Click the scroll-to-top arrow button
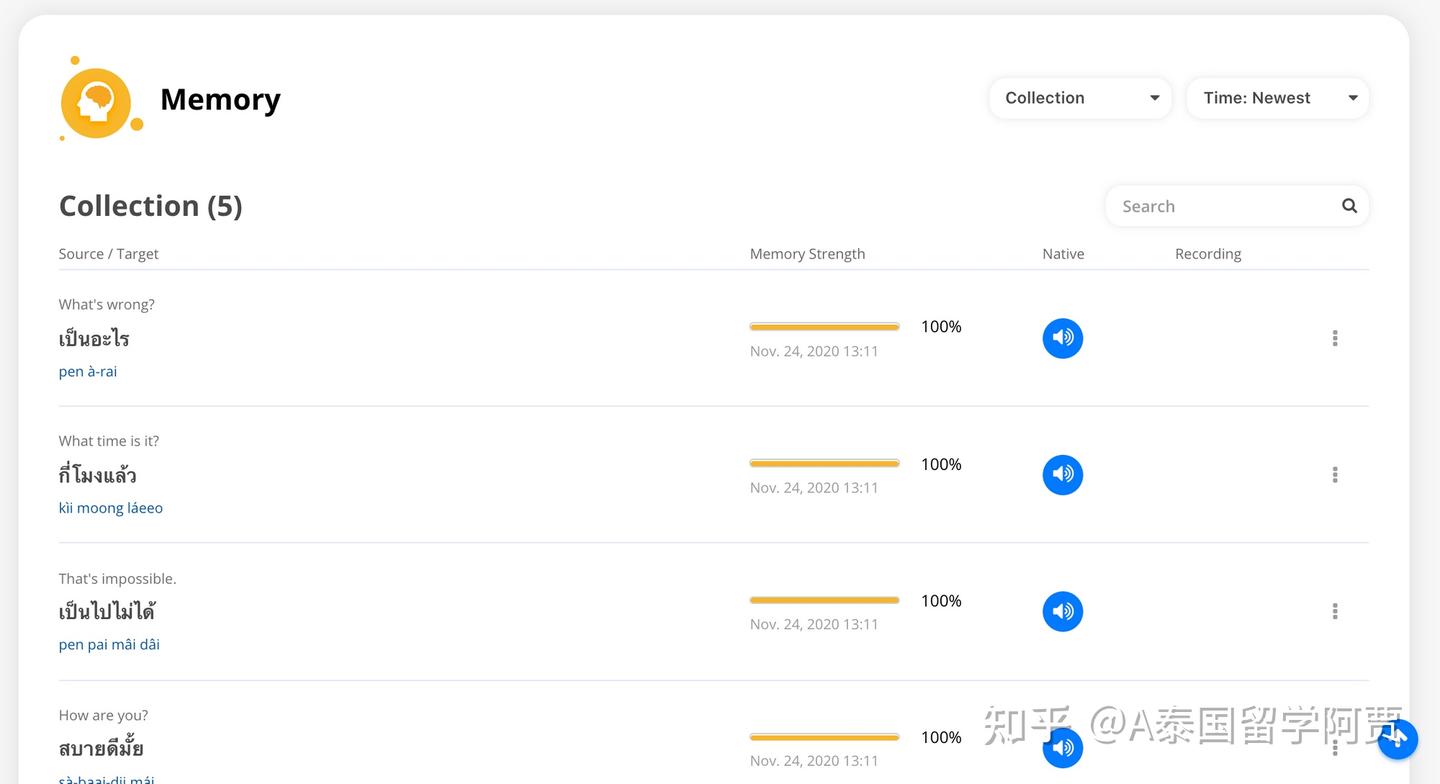Screen dimensions: 1440x784 pyautogui.click(x=1397, y=739)
